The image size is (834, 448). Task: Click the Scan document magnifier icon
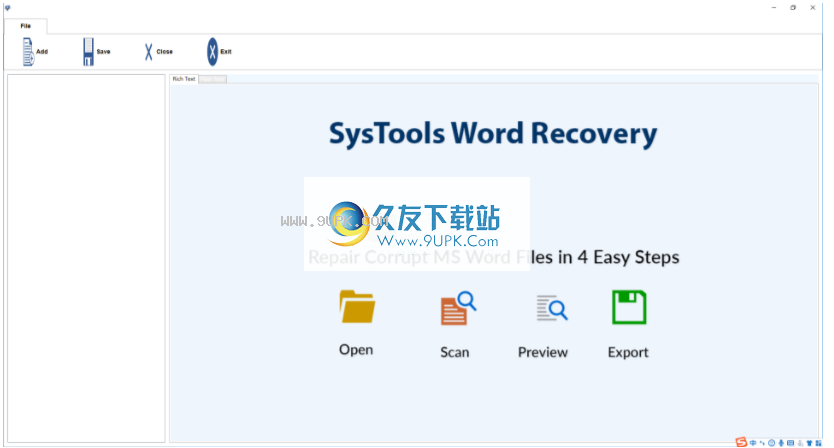coord(458,308)
